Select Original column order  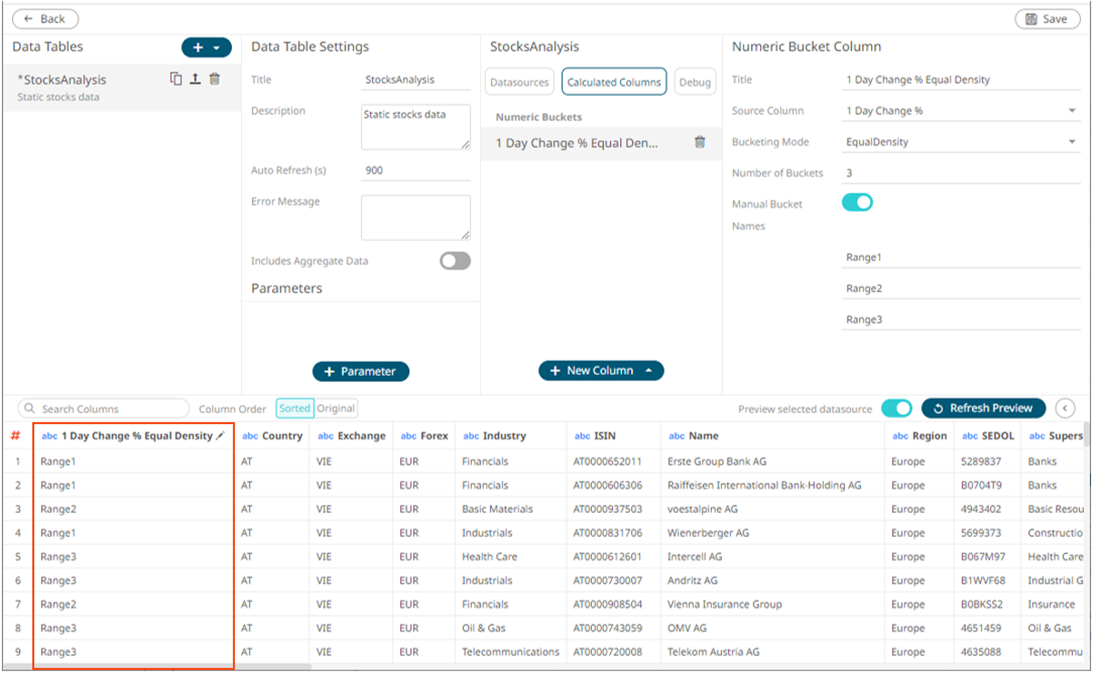pyautogui.click(x=336, y=408)
